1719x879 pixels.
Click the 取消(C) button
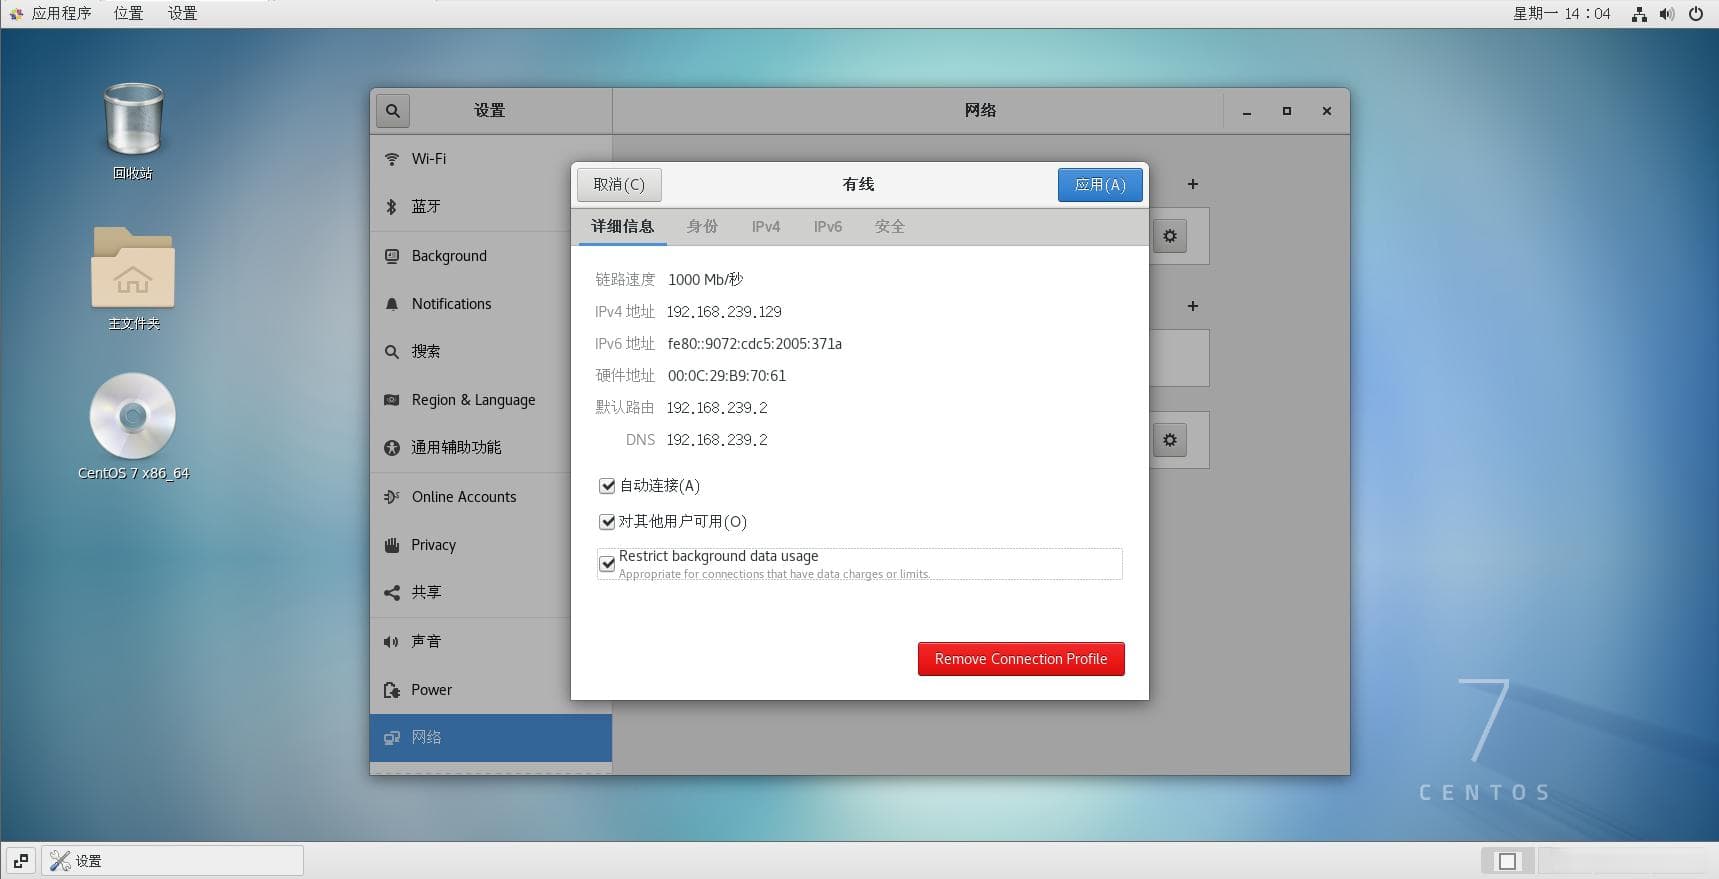pos(619,185)
